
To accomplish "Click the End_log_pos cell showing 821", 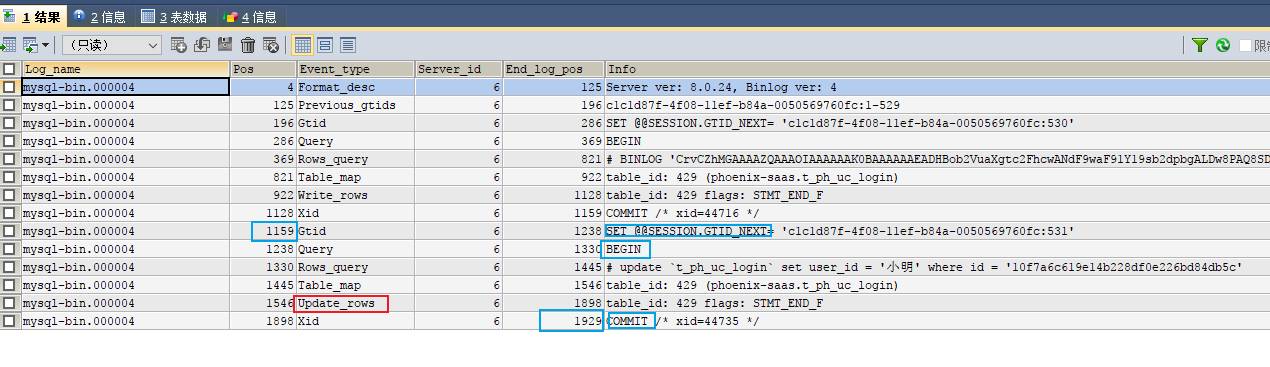I will (x=554, y=159).
